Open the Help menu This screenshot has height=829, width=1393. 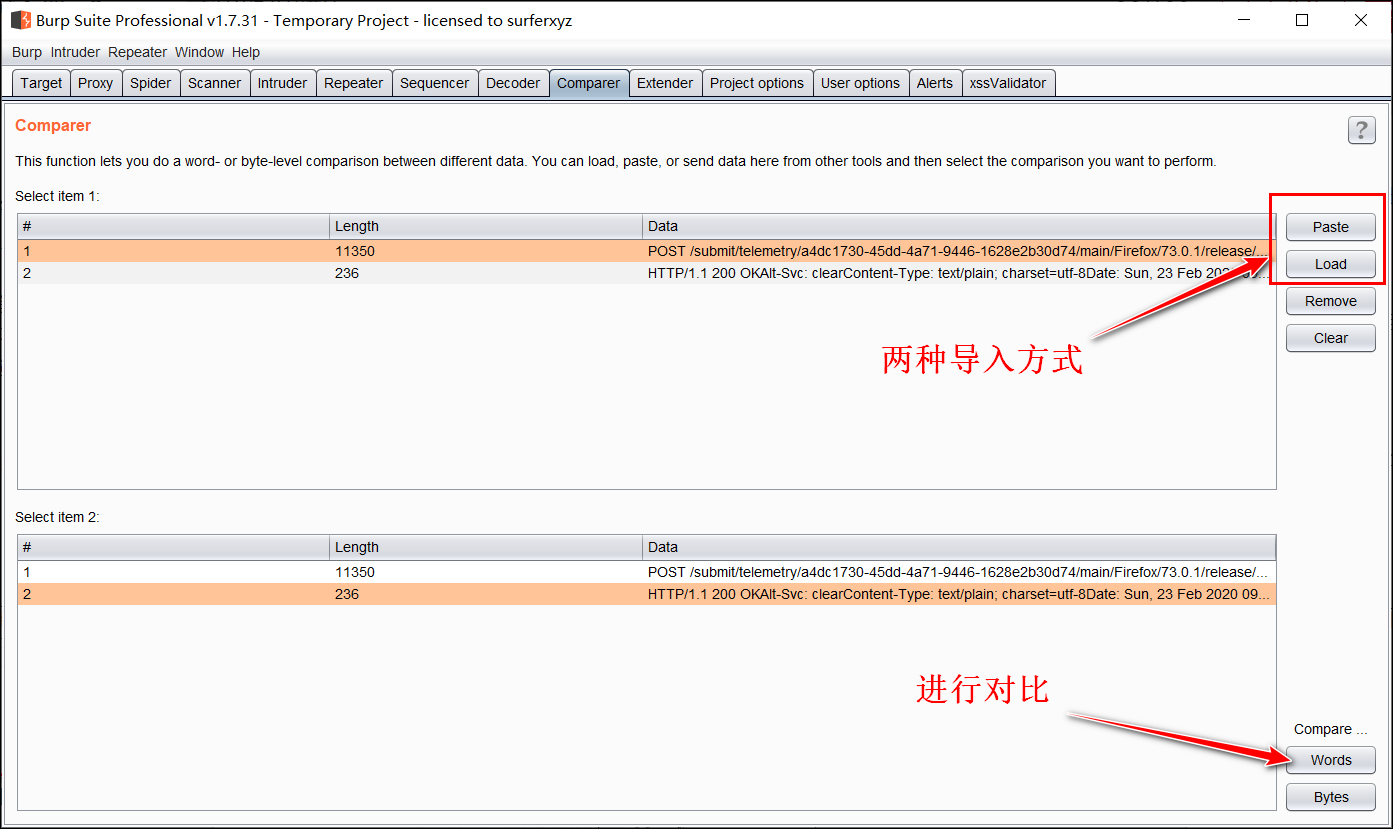pos(246,52)
